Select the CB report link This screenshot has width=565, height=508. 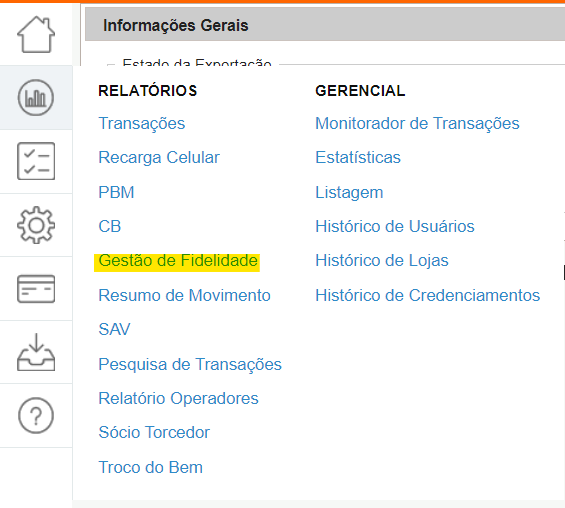tap(110, 226)
